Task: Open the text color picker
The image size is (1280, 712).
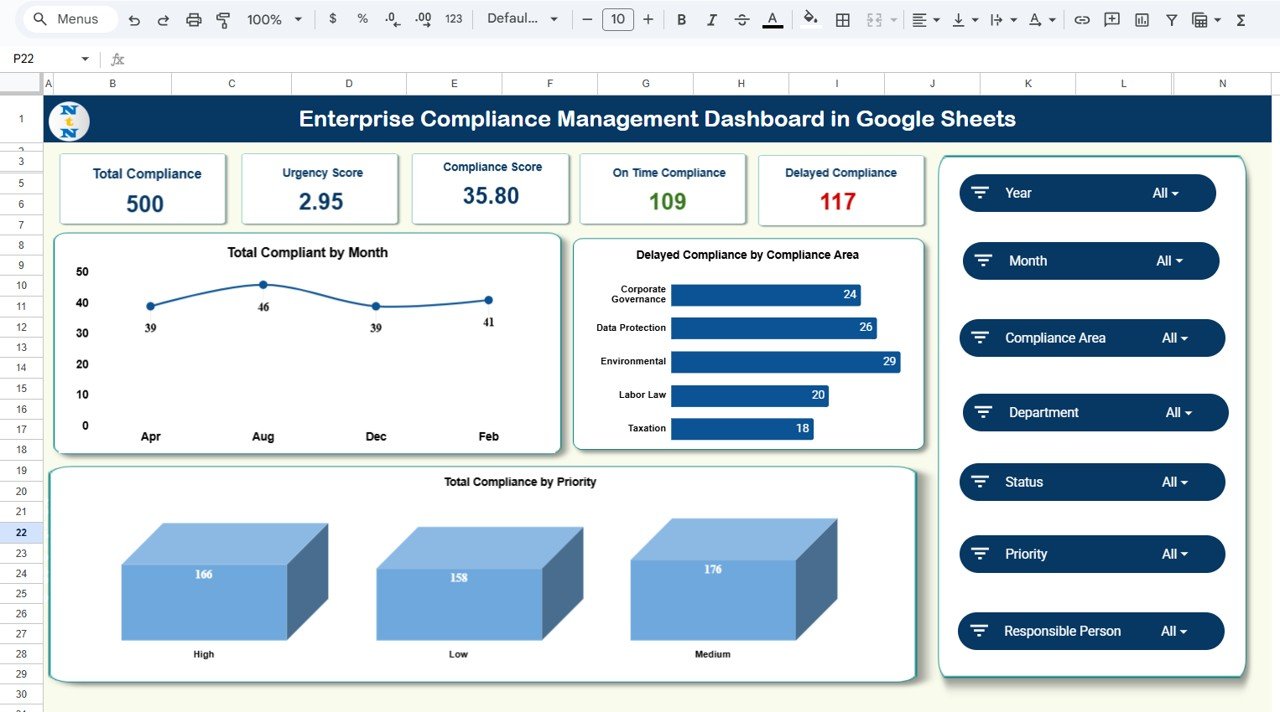Action: pos(772,18)
